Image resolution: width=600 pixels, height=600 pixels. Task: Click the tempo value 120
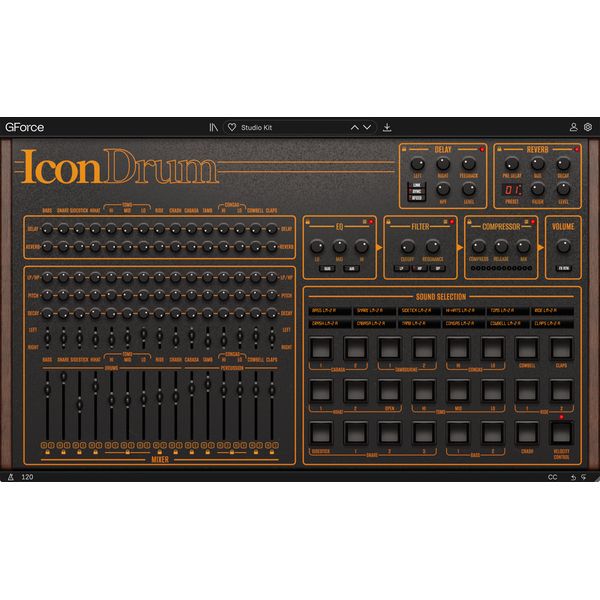[x=27, y=477]
